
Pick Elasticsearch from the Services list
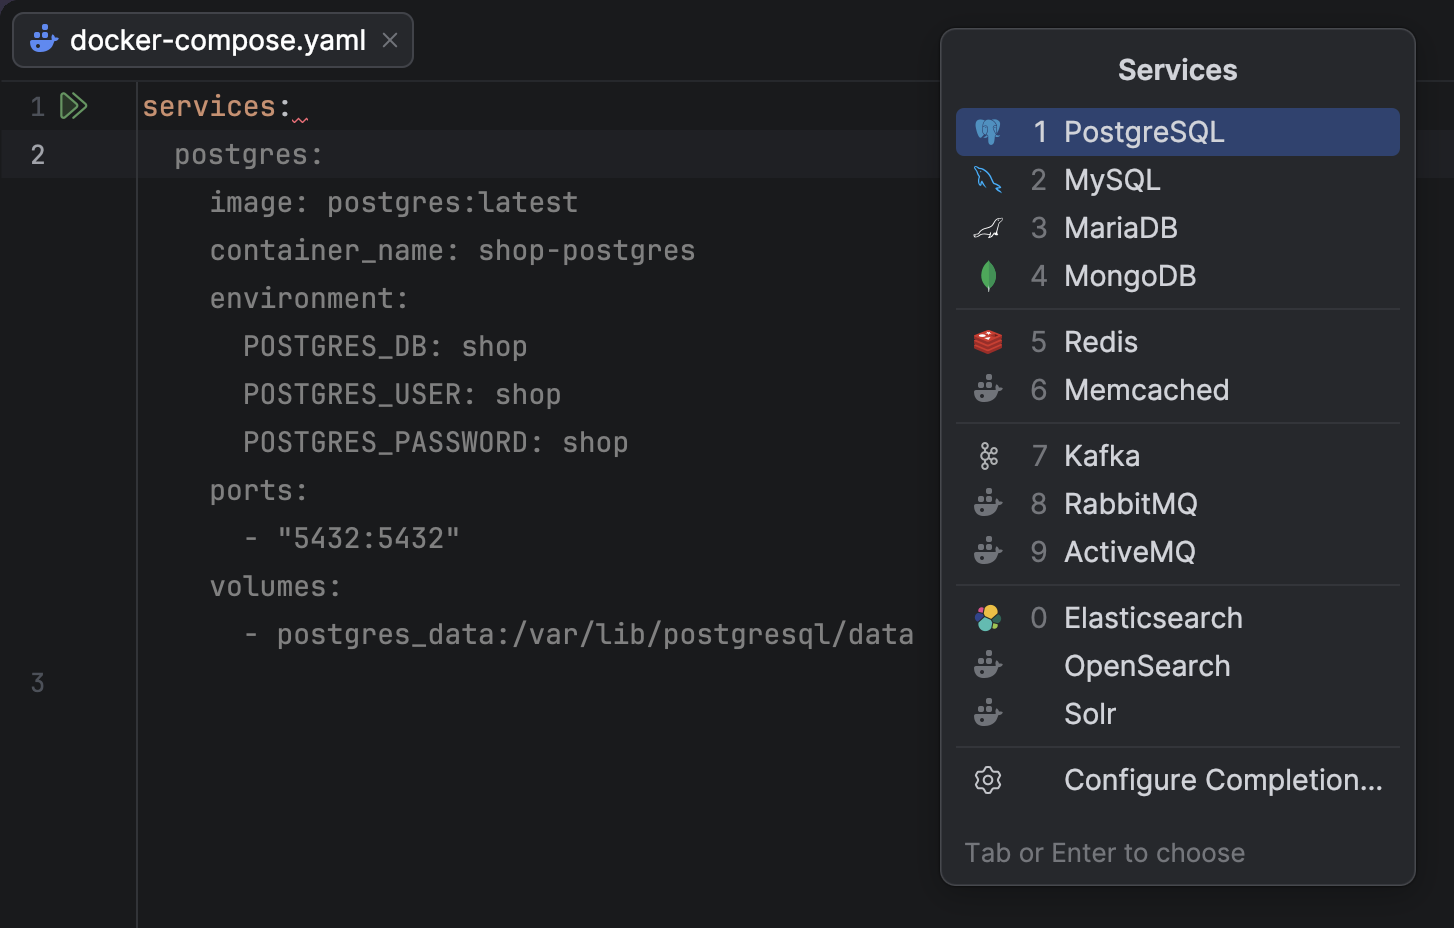coord(1178,618)
